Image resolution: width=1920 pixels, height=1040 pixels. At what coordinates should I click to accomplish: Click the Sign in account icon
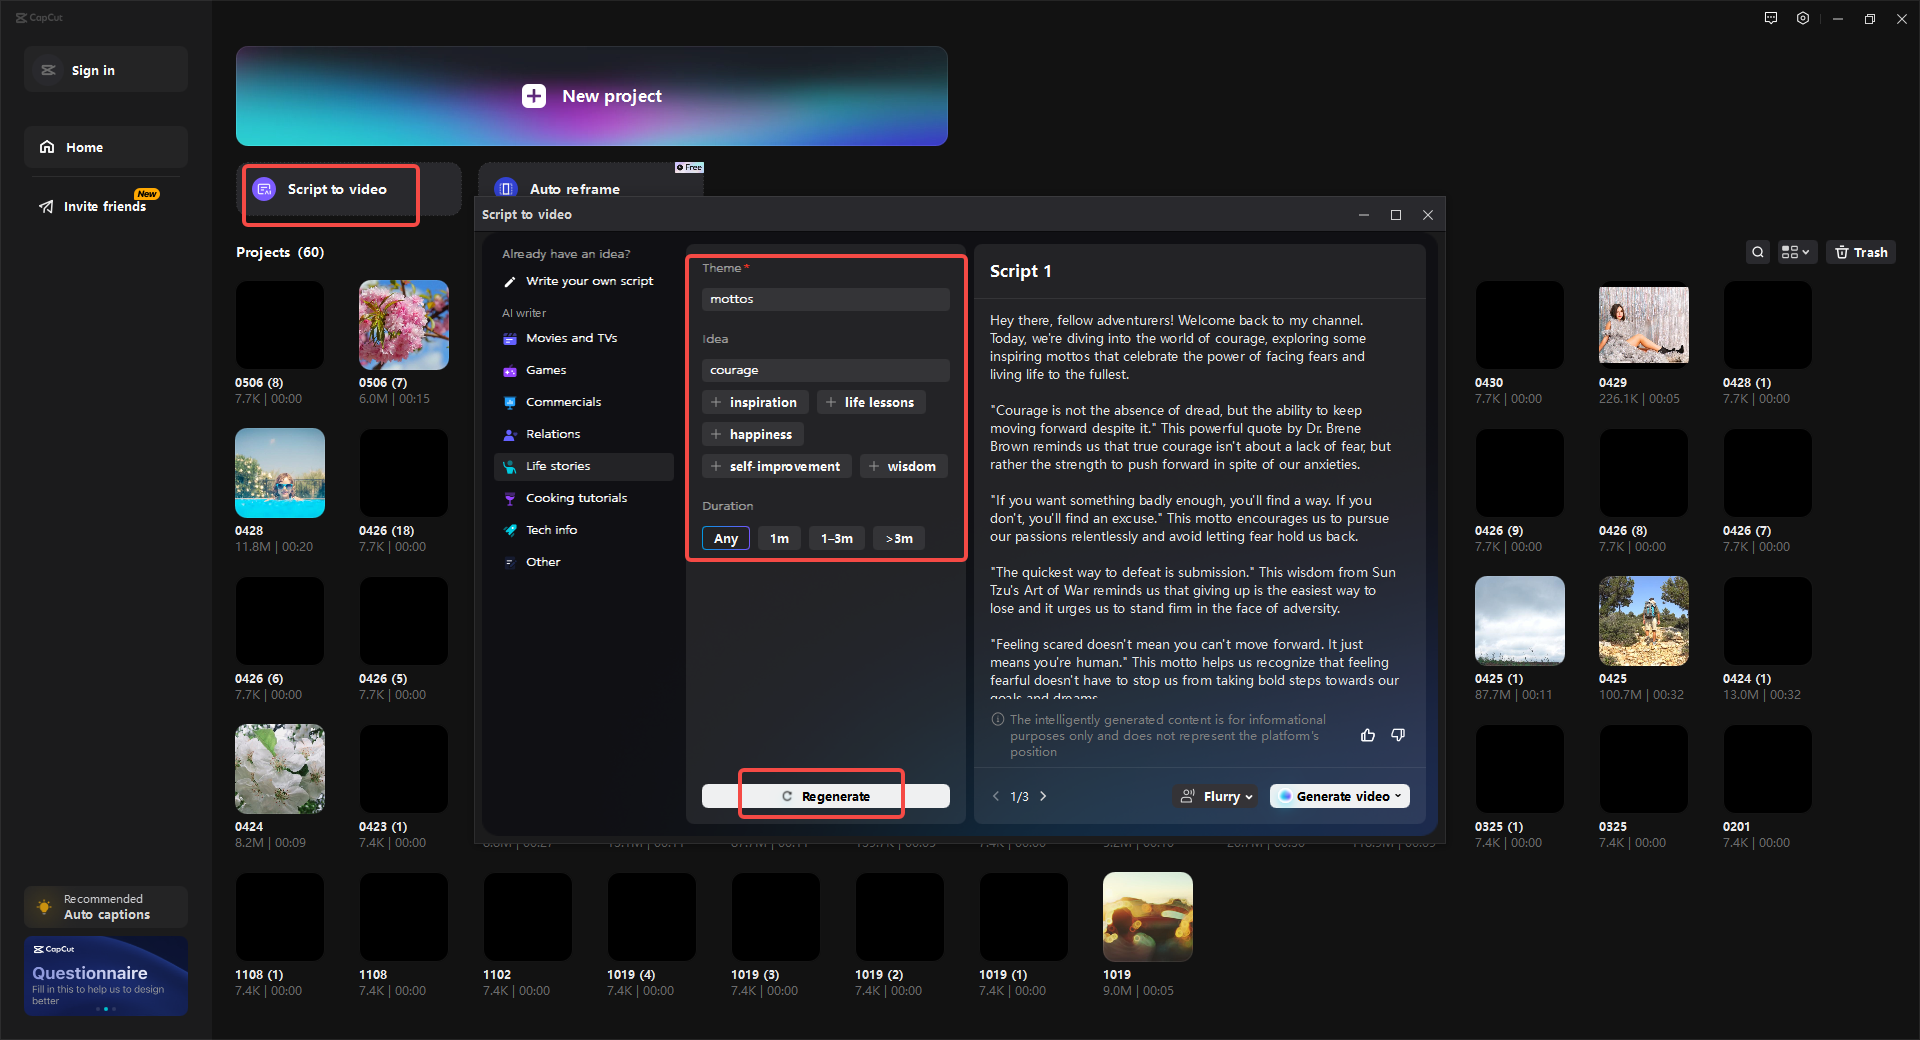point(48,70)
